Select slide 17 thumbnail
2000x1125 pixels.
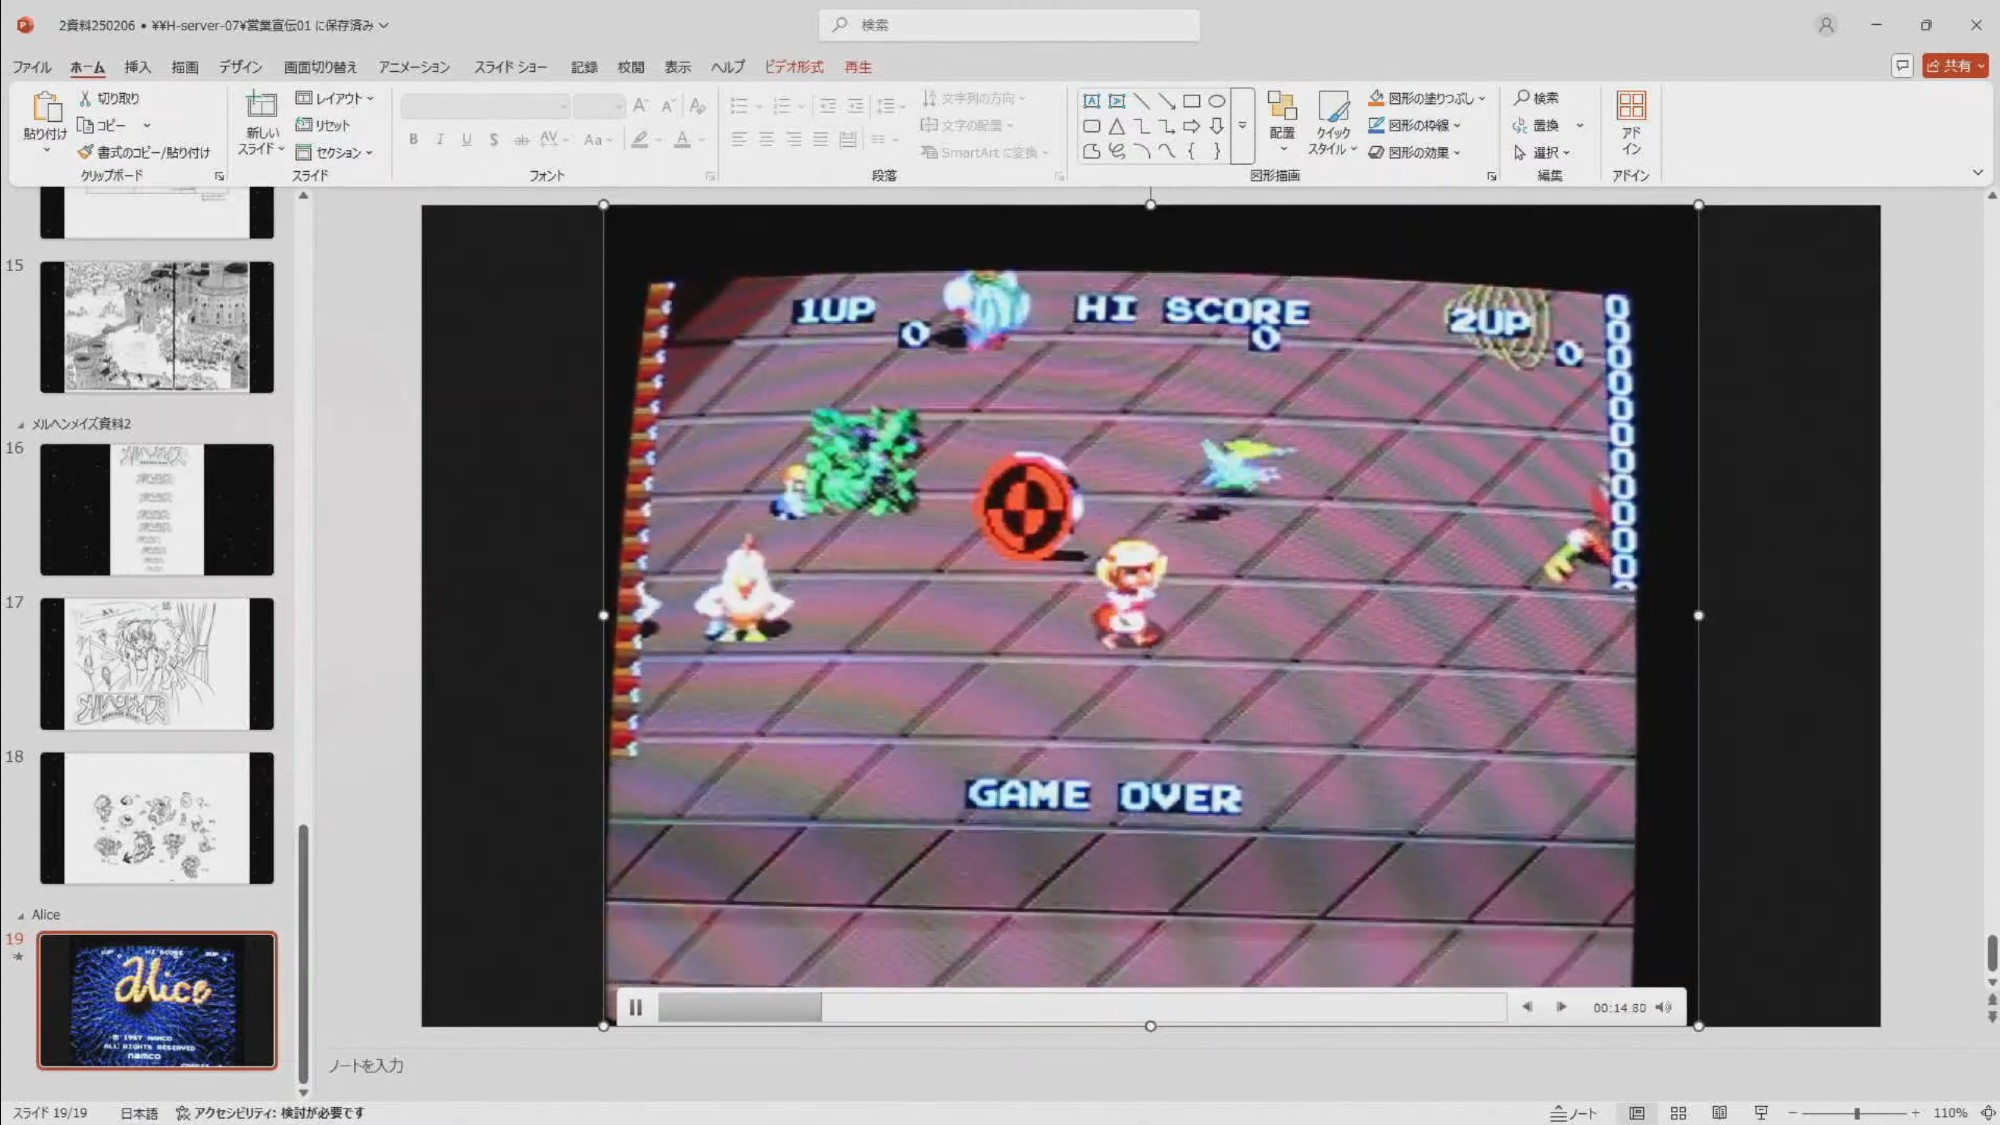157,663
